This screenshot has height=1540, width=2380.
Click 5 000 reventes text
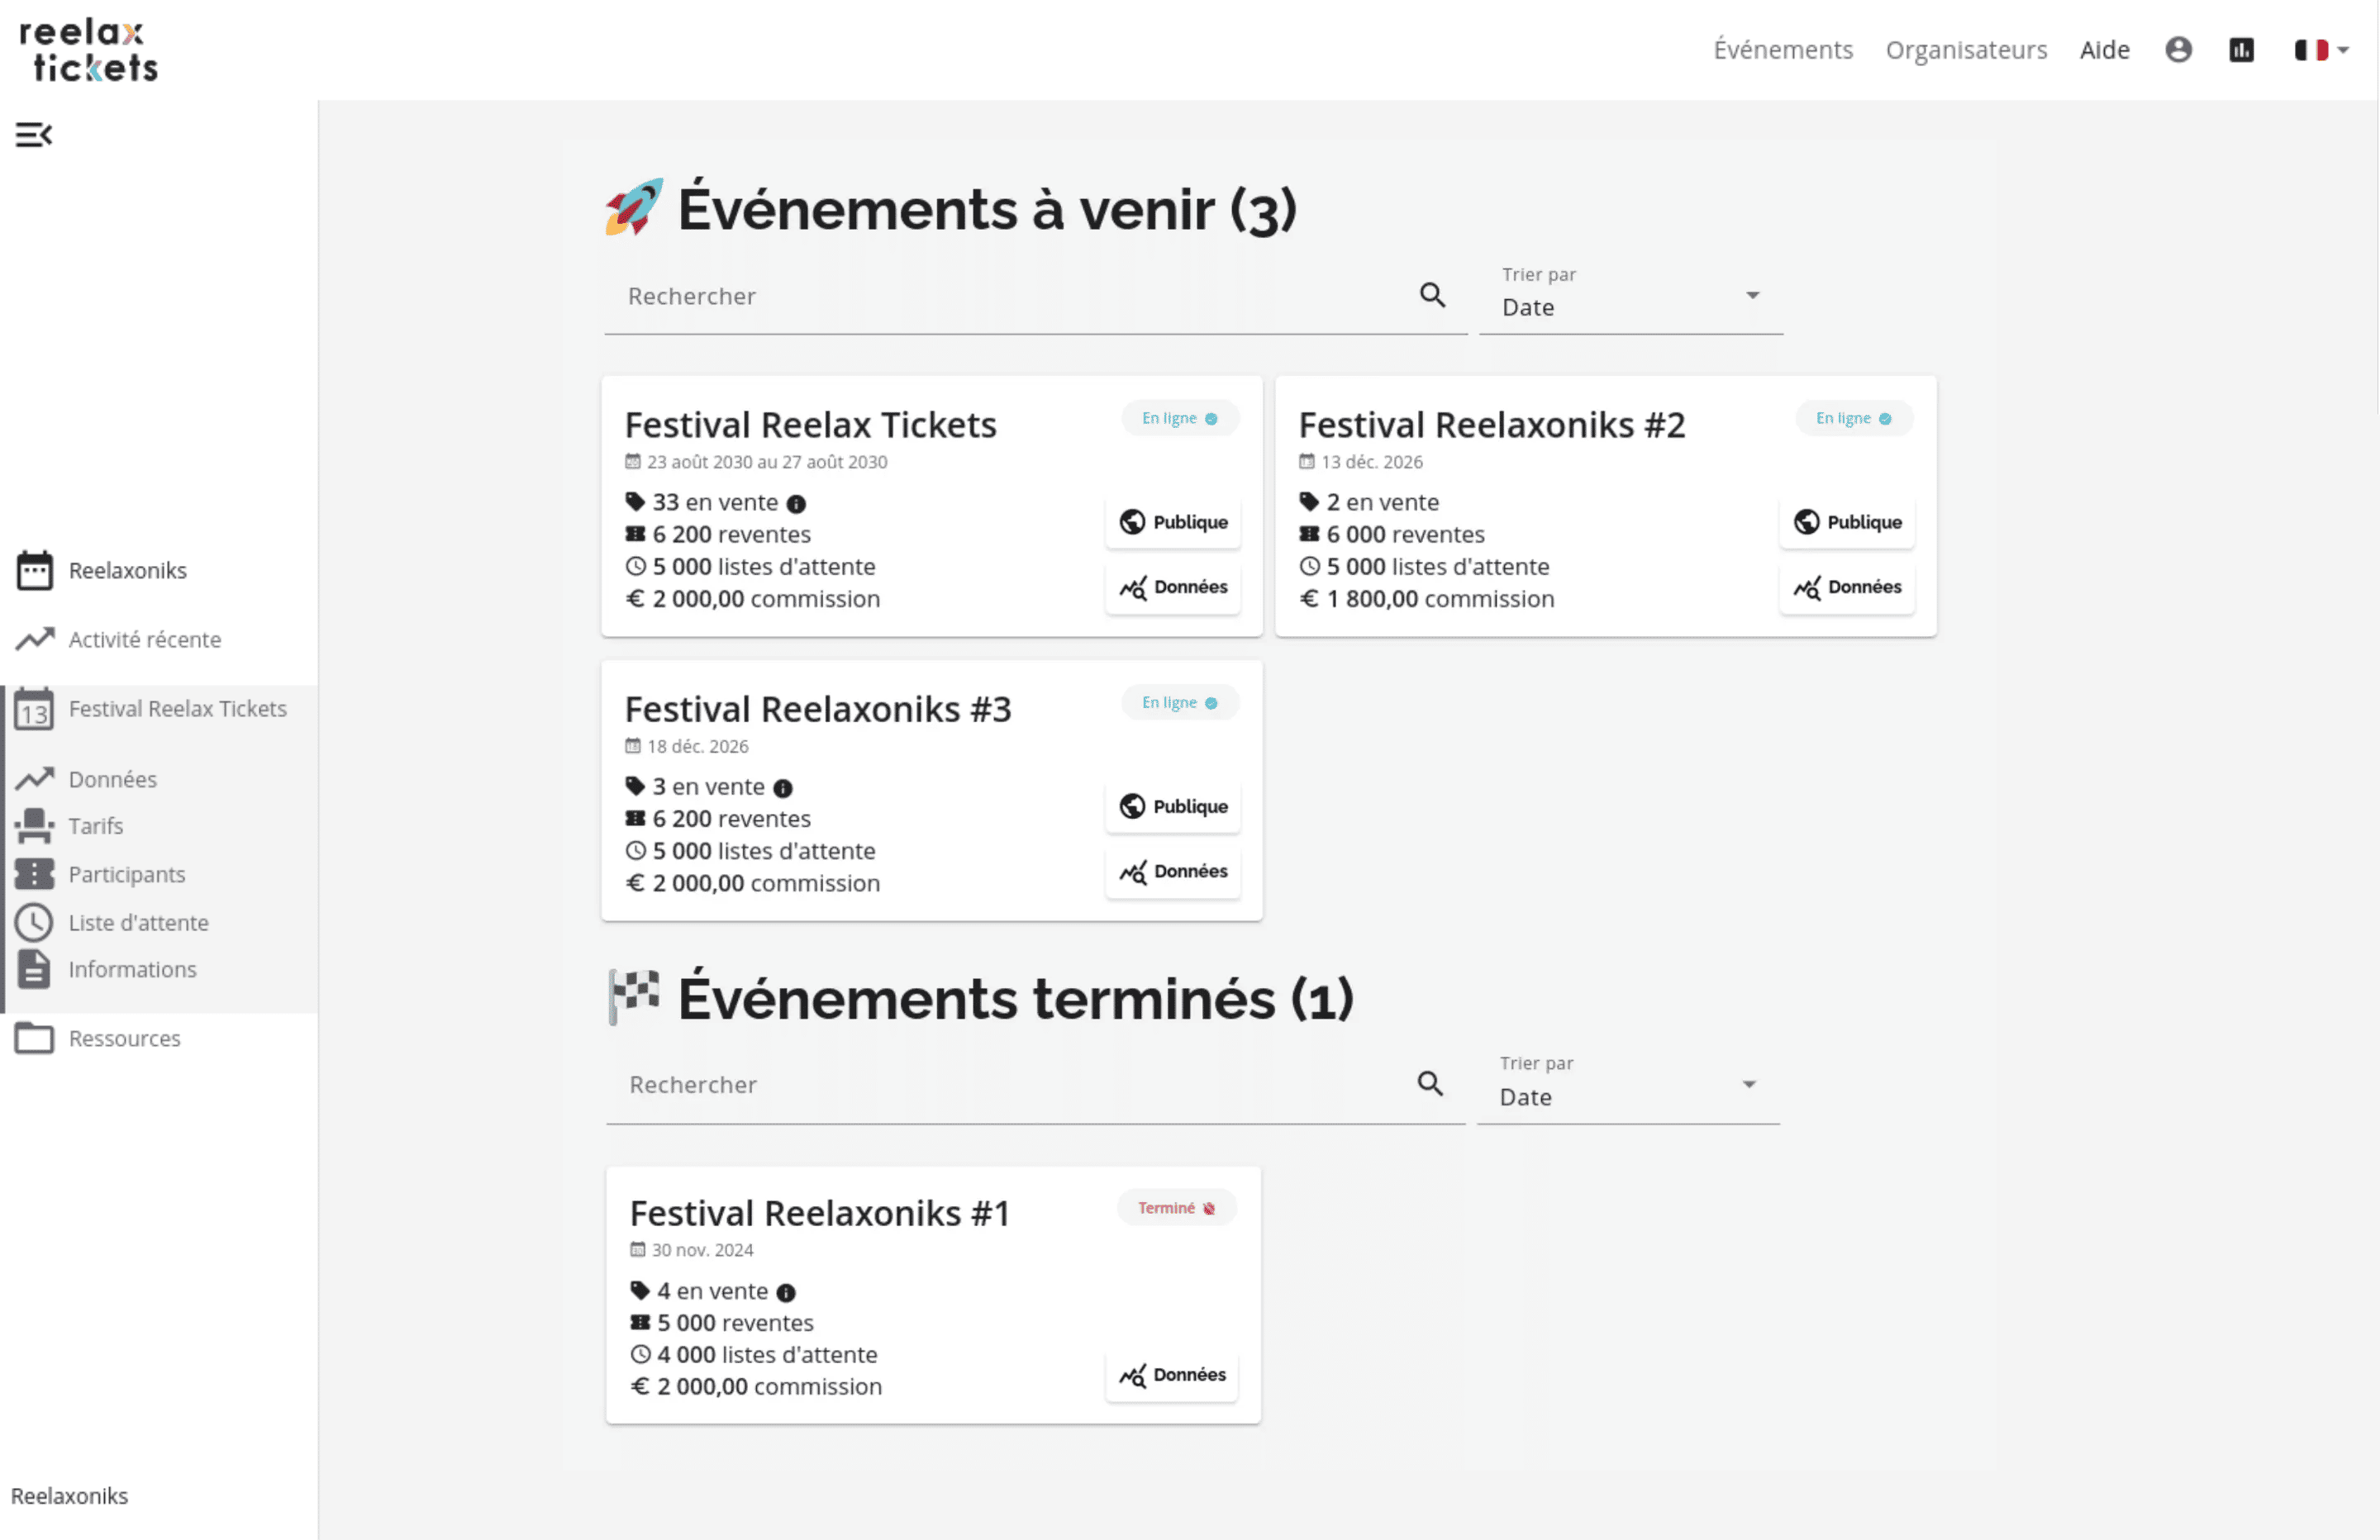click(x=735, y=1323)
